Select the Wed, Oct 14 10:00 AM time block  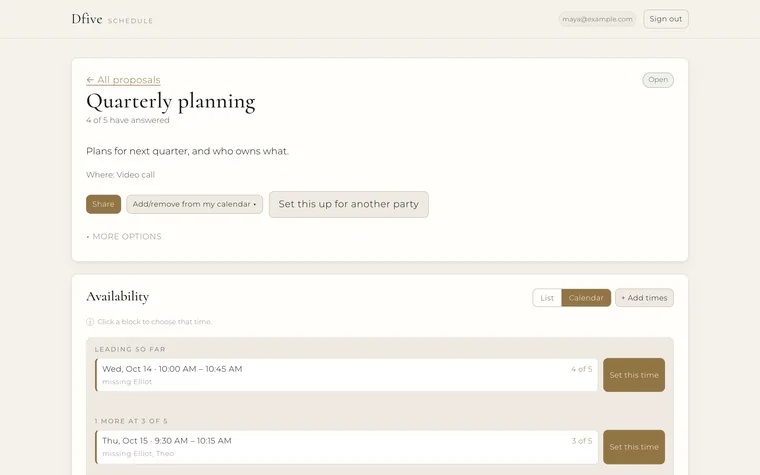coord(346,375)
